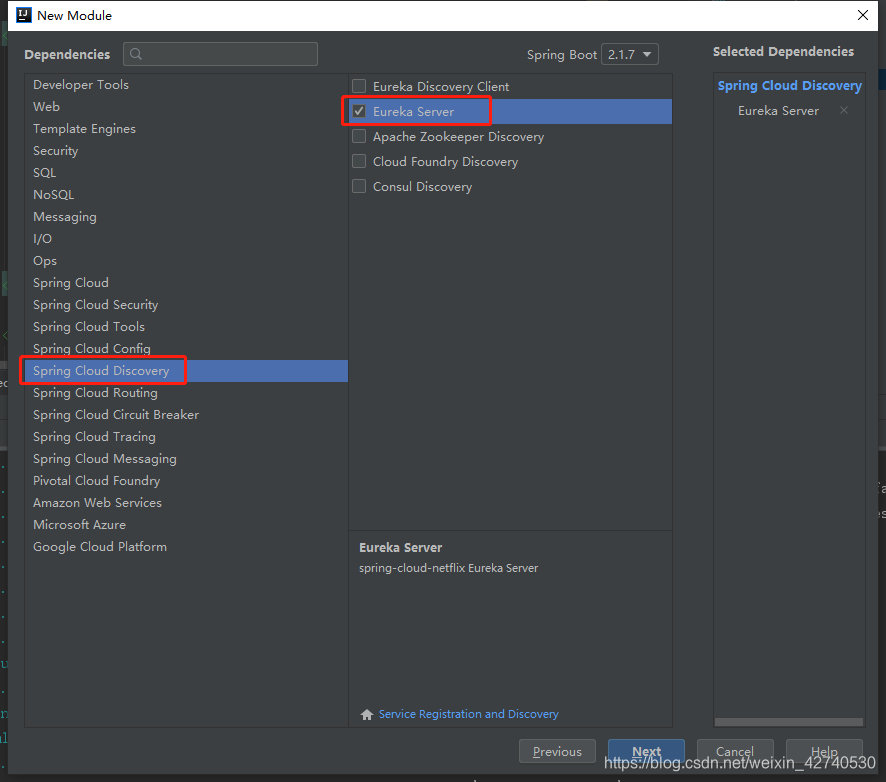Open Spring Cloud Routing category
Image resolution: width=886 pixels, height=782 pixels.
pos(186,393)
